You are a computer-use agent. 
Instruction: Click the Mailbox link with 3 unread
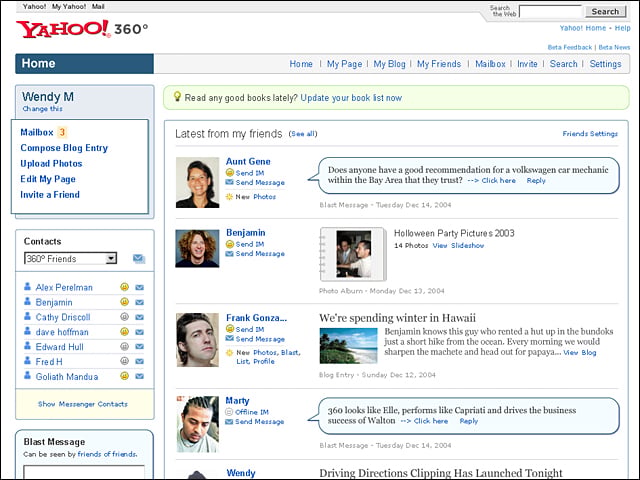(x=37, y=132)
